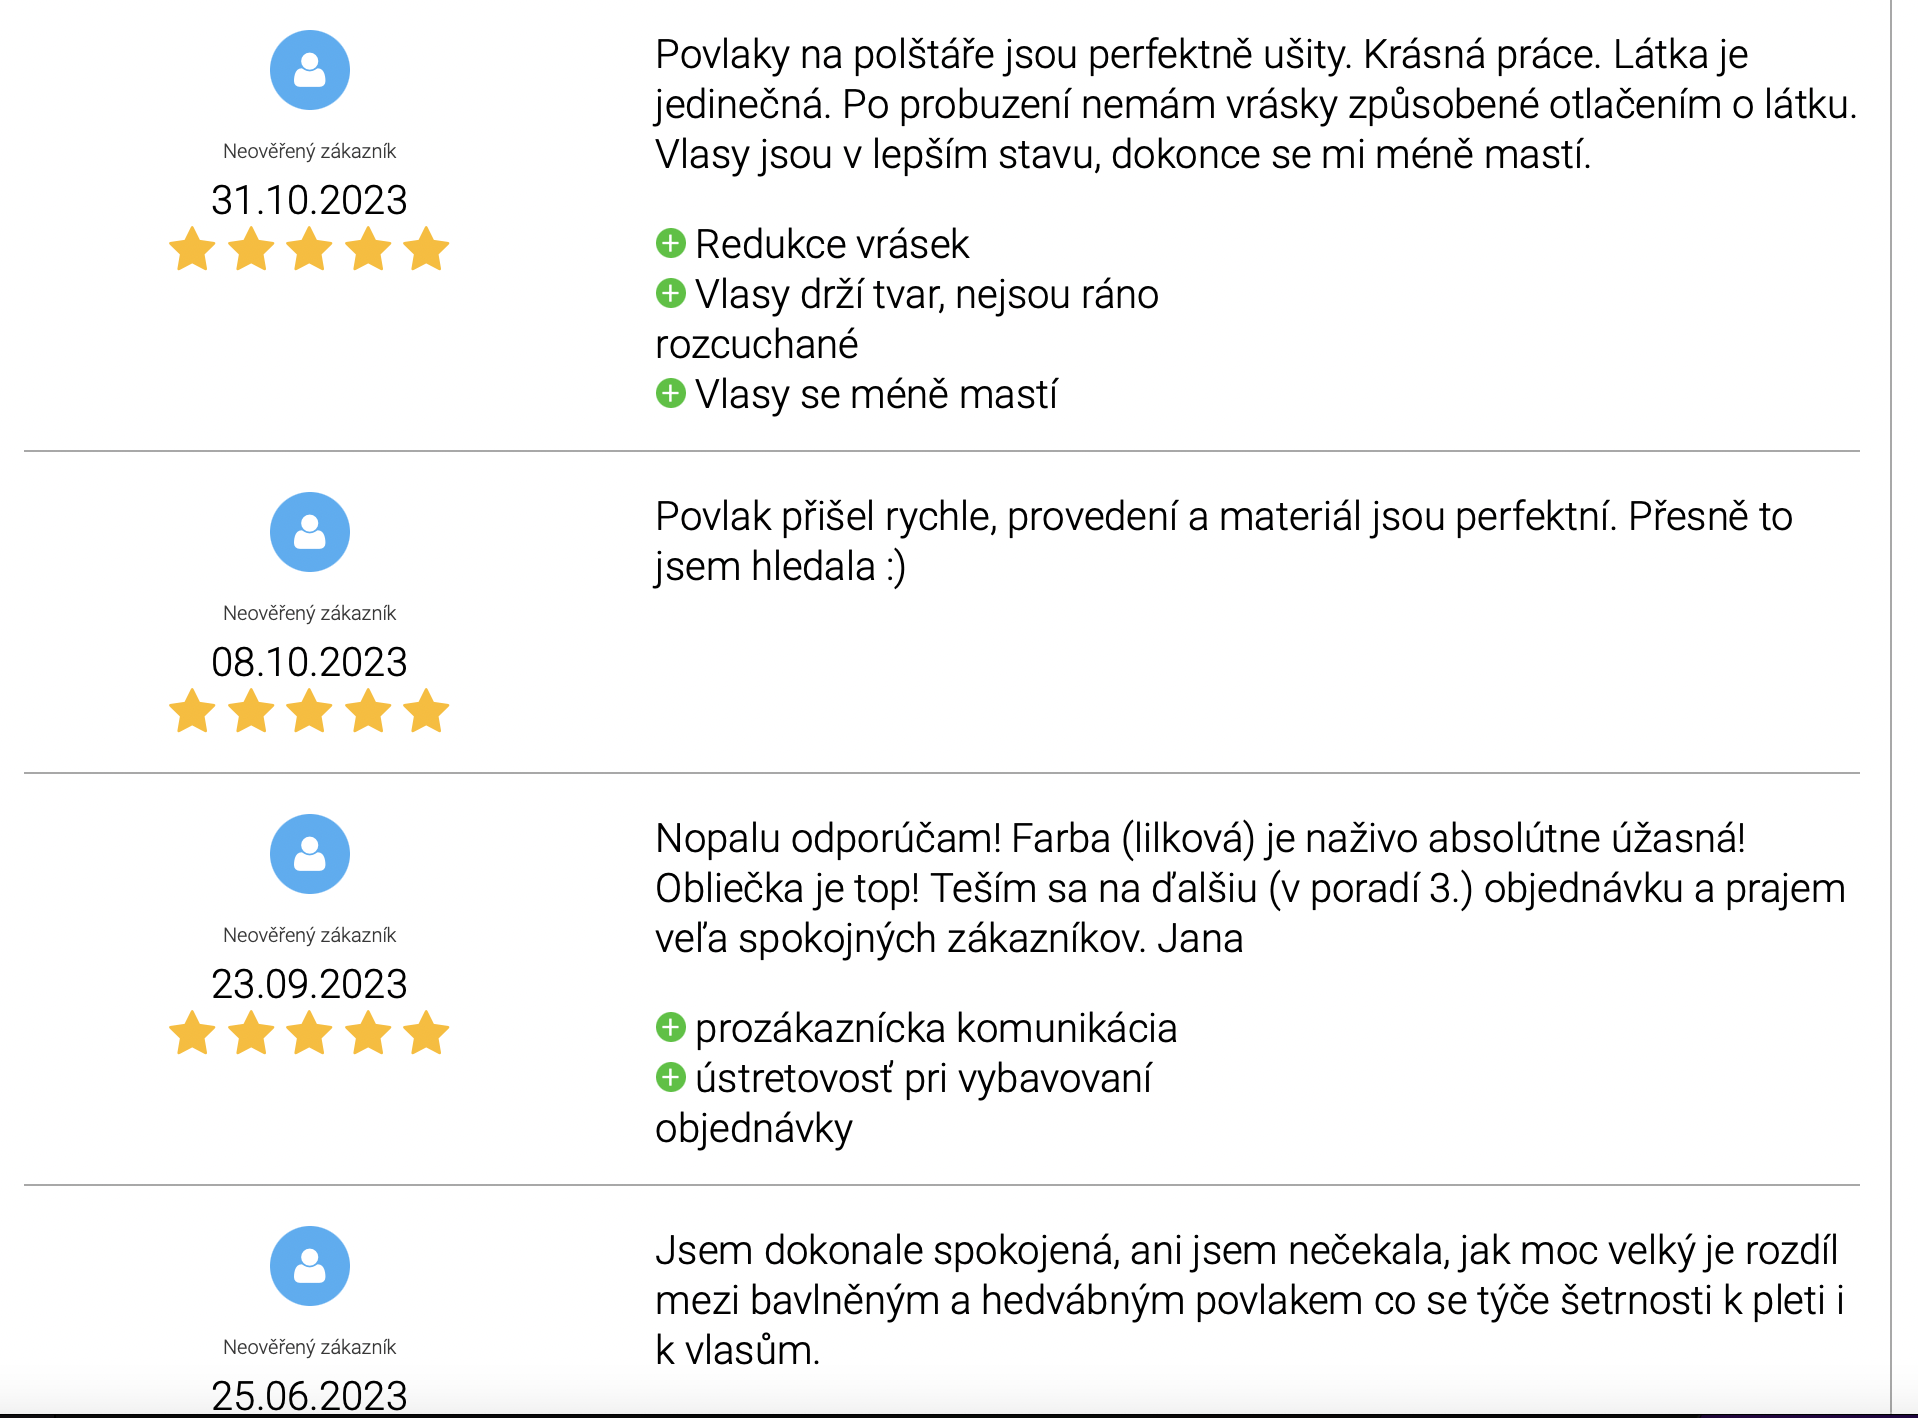Select the date 08.10.2023
Viewport: 1918px width, 1418px height.
(309, 662)
